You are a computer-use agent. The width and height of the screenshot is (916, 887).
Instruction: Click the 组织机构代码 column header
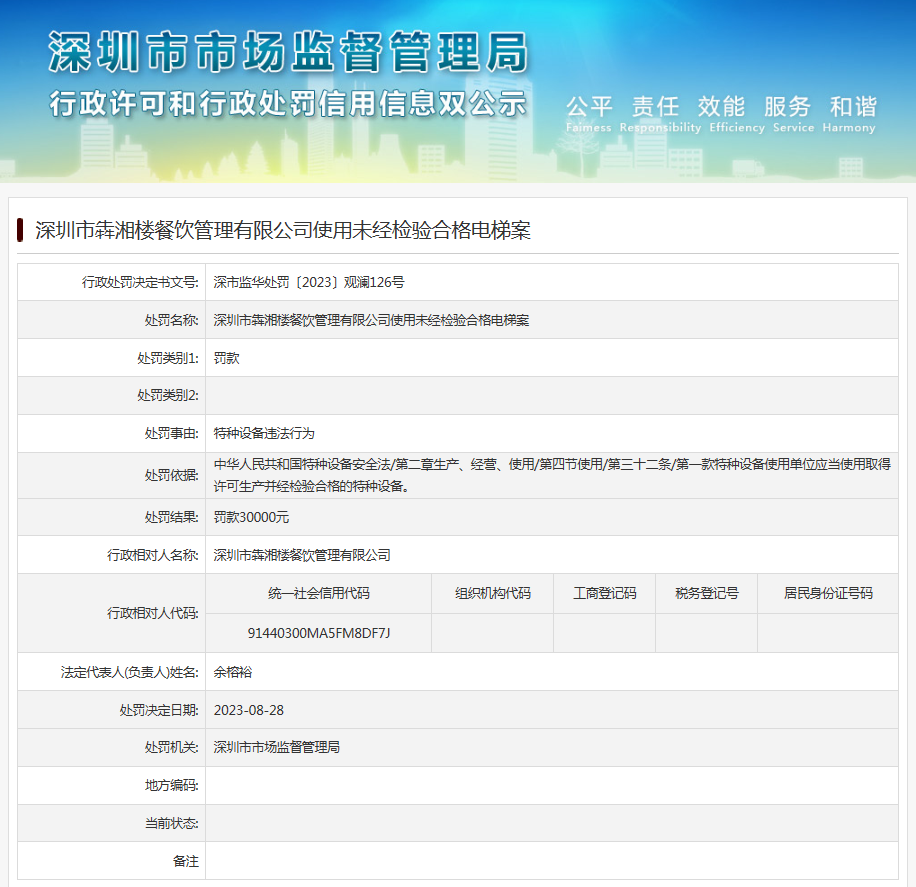pos(493,594)
